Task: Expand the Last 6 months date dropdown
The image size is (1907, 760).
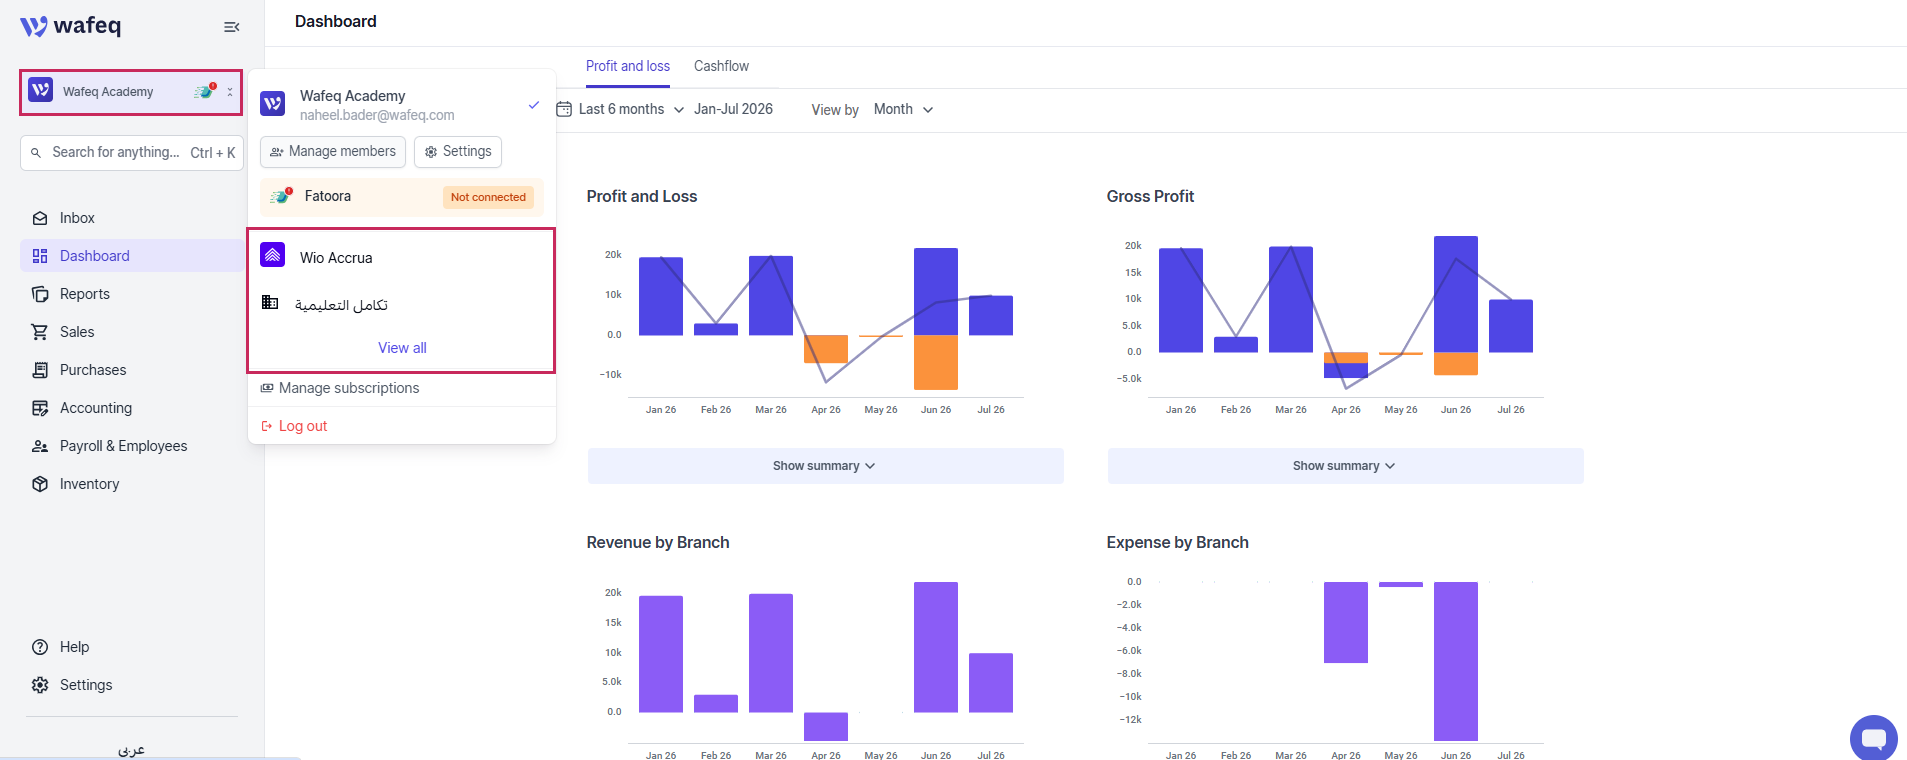Action: (x=620, y=109)
